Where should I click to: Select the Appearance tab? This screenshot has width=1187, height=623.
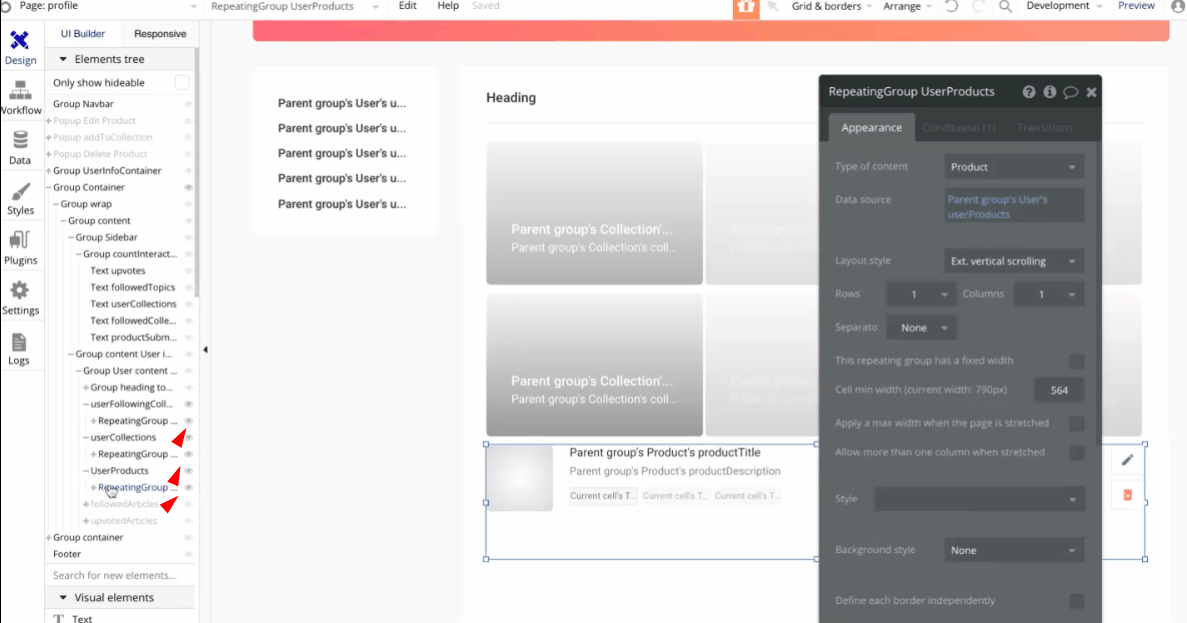pos(871,128)
